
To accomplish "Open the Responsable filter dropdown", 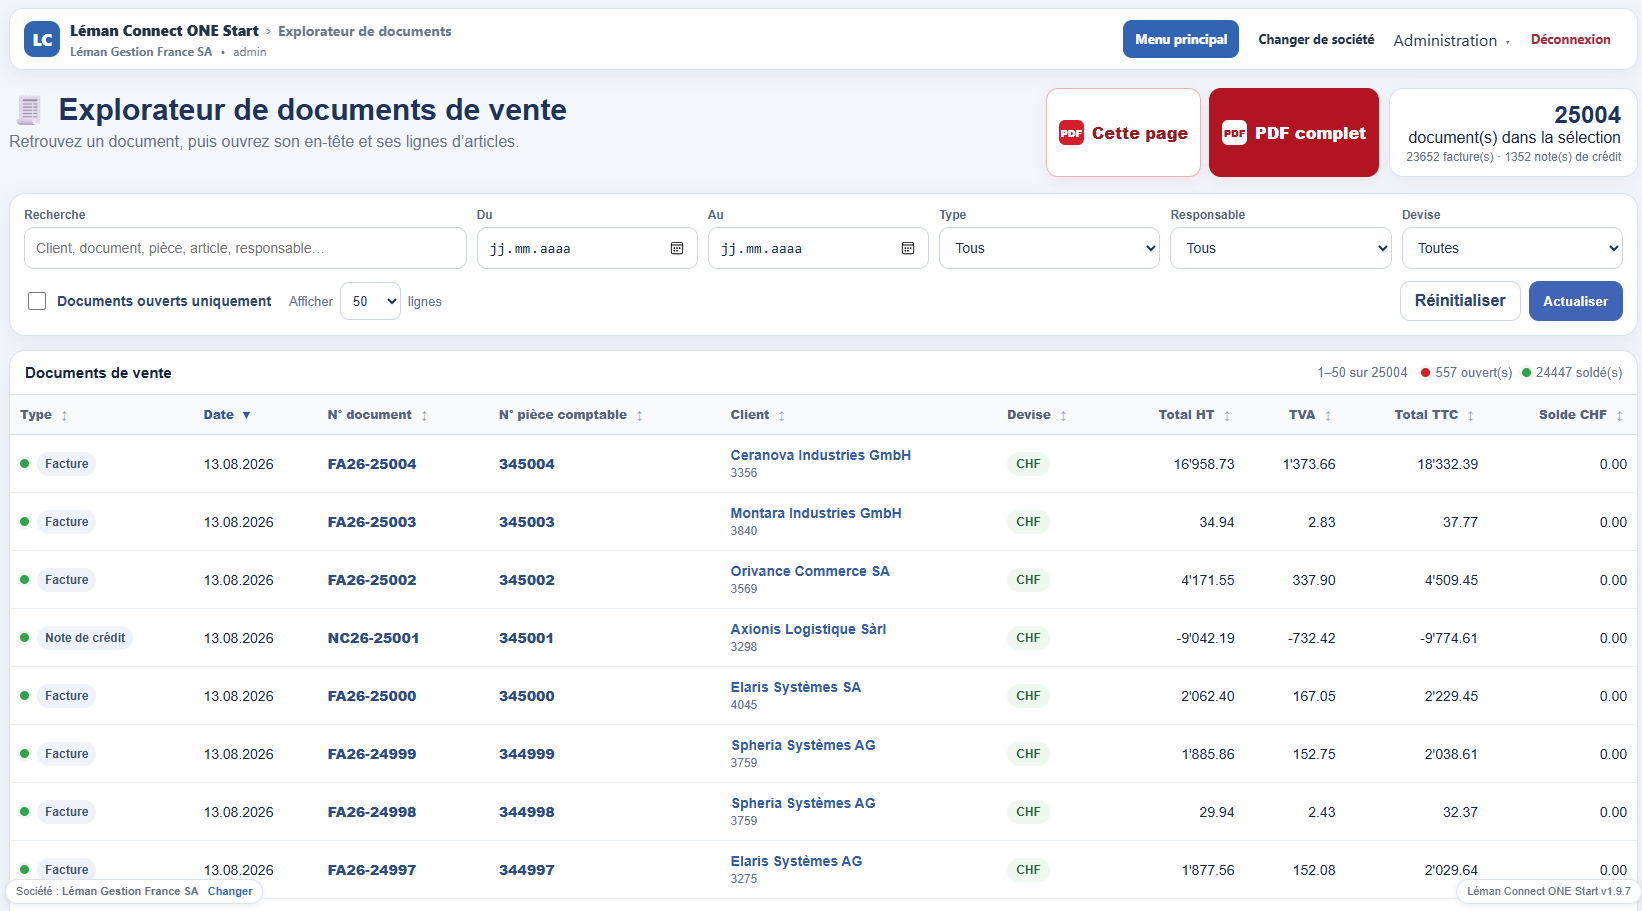I will [x=1280, y=248].
